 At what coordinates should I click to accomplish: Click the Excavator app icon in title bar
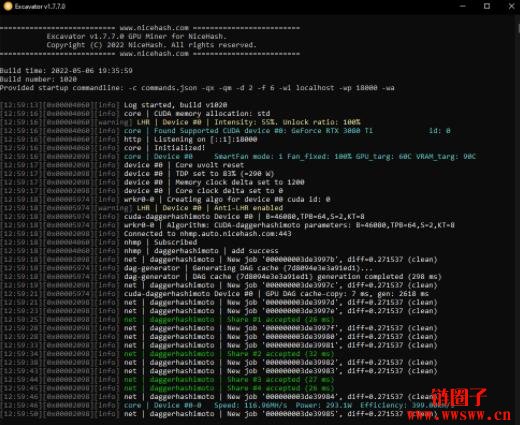[x=7, y=6]
